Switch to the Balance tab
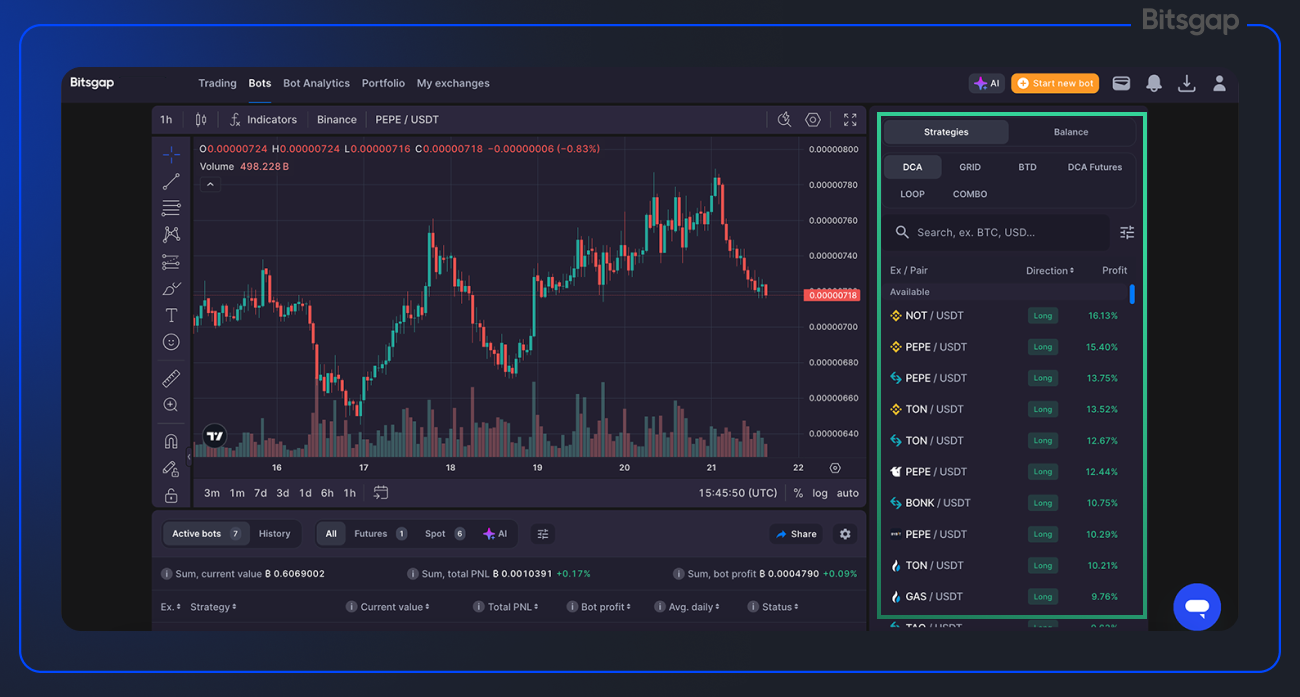This screenshot has width=1300, height=697. click(x=1071, y=131)
